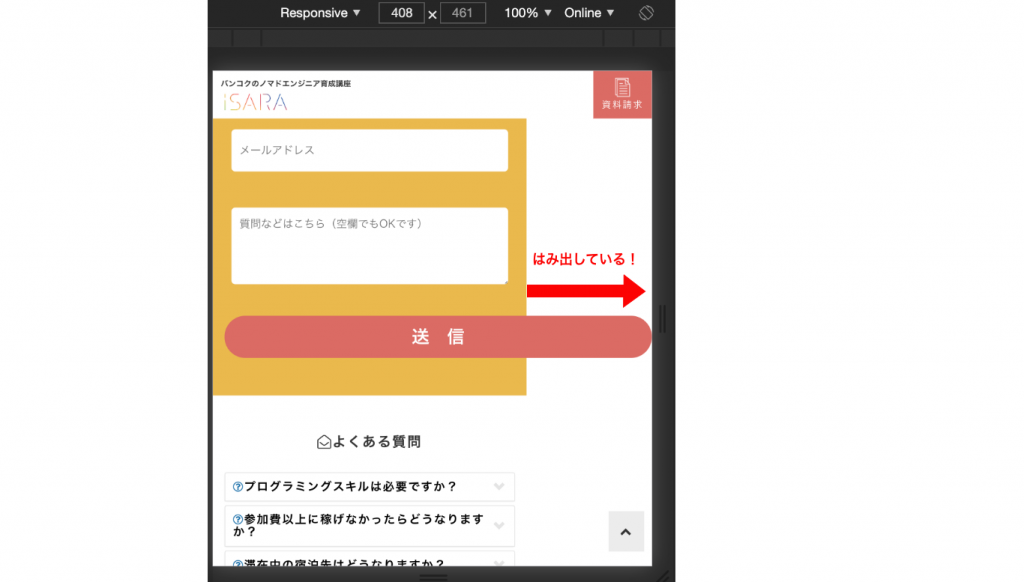Click the rotate viewport icon

coord(646,13)
